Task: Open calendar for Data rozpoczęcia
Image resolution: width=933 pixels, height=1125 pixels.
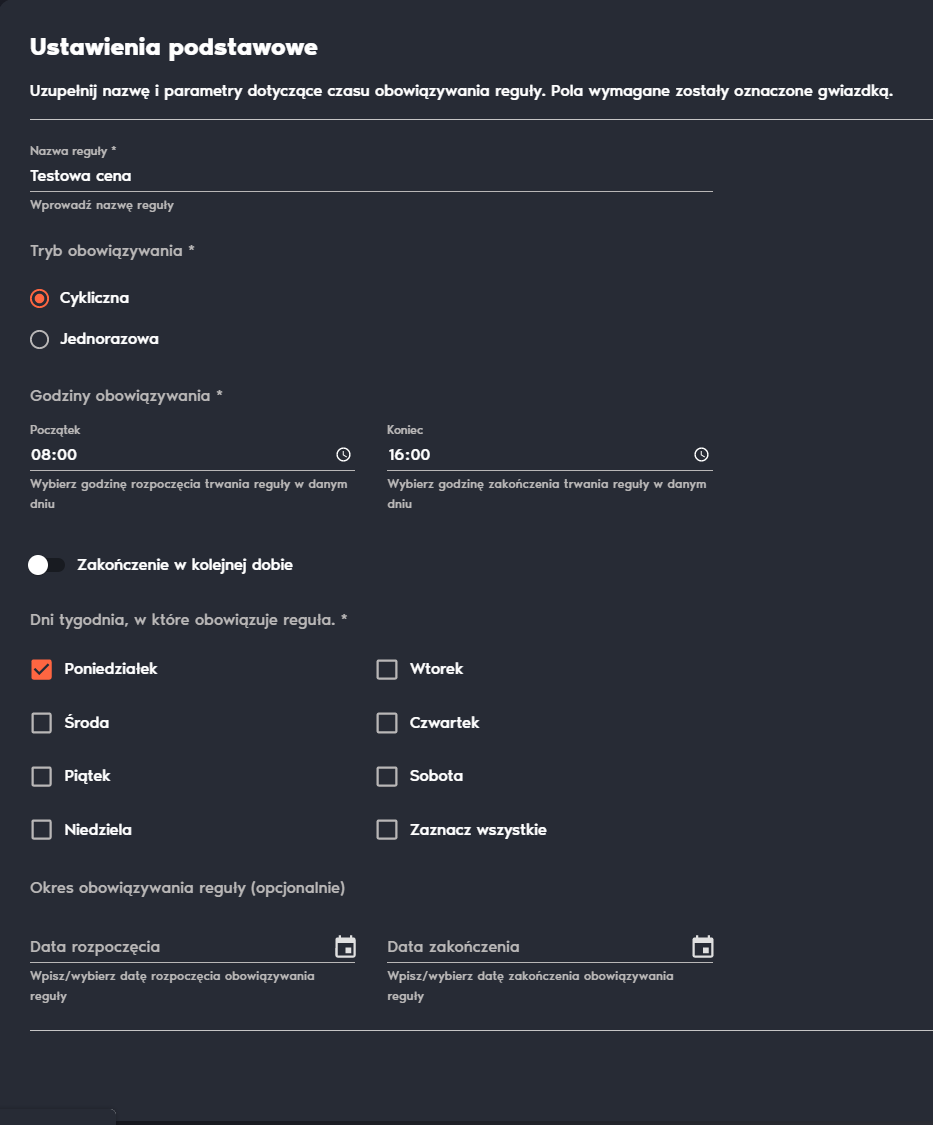Action: click(345, 947)
